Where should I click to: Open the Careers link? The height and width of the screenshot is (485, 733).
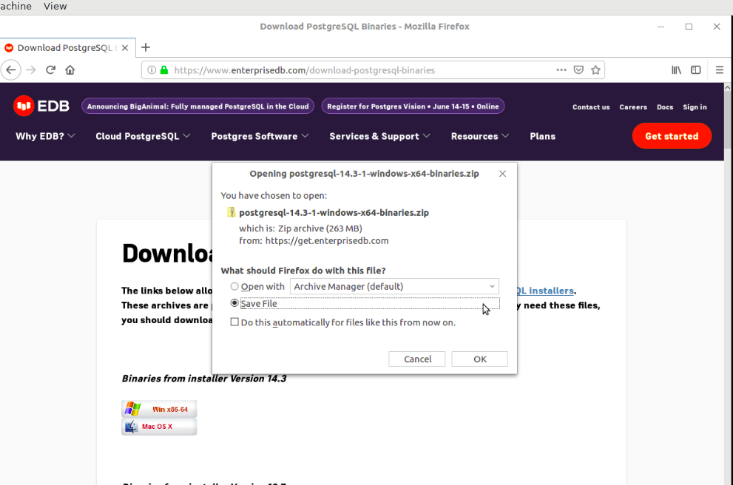(633, 107)
